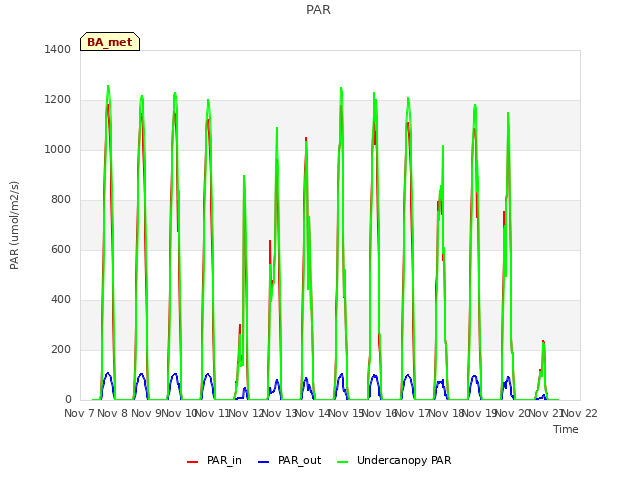Click the blue PAR_out legend swatch
This screenshot has height=480, width=640.
point(264,462)
